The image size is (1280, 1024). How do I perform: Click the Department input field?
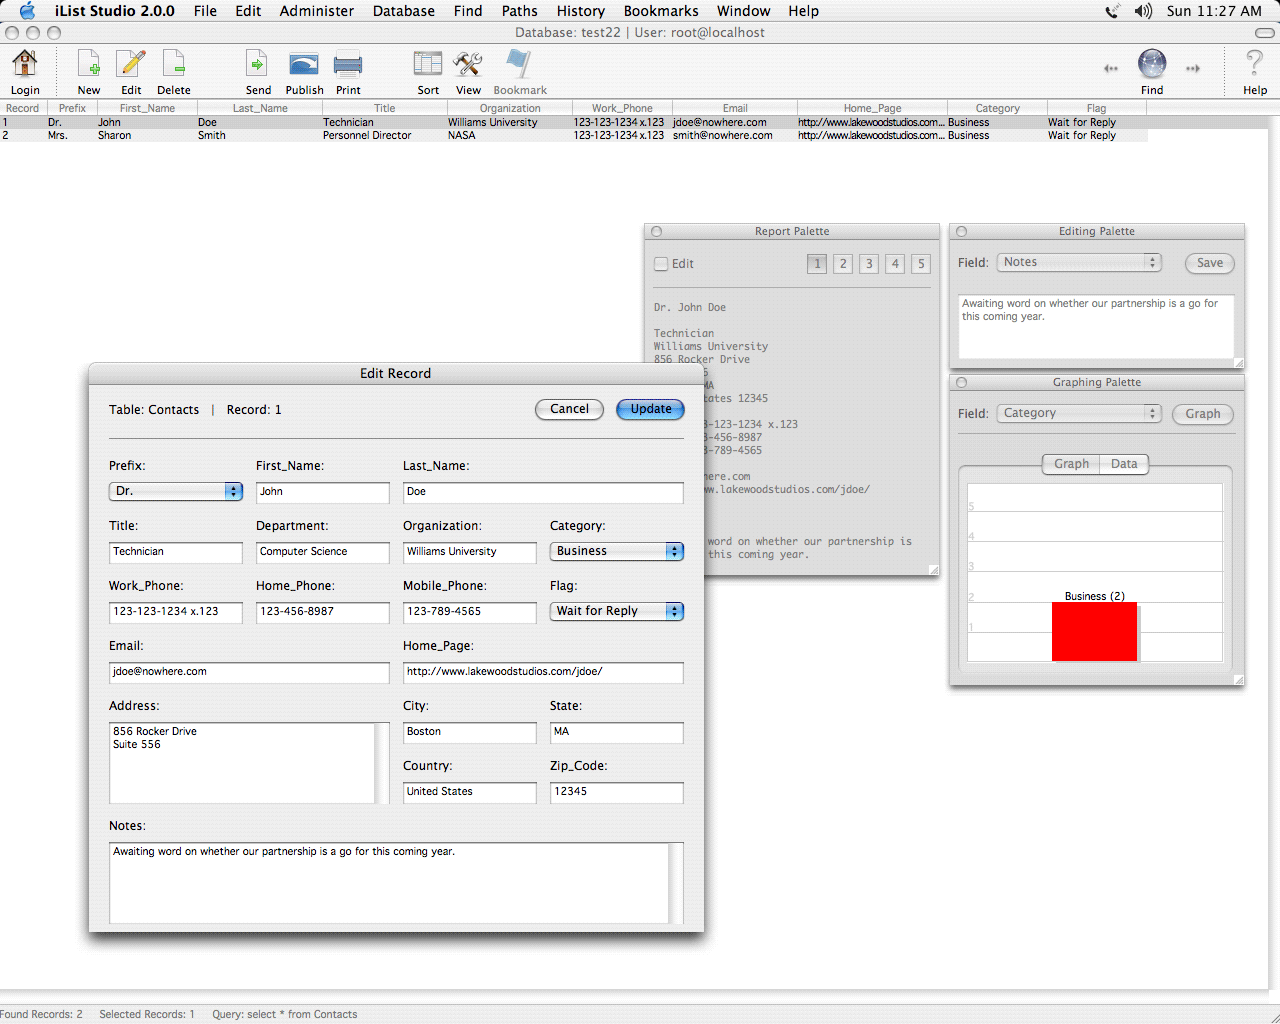pos(322,552)
